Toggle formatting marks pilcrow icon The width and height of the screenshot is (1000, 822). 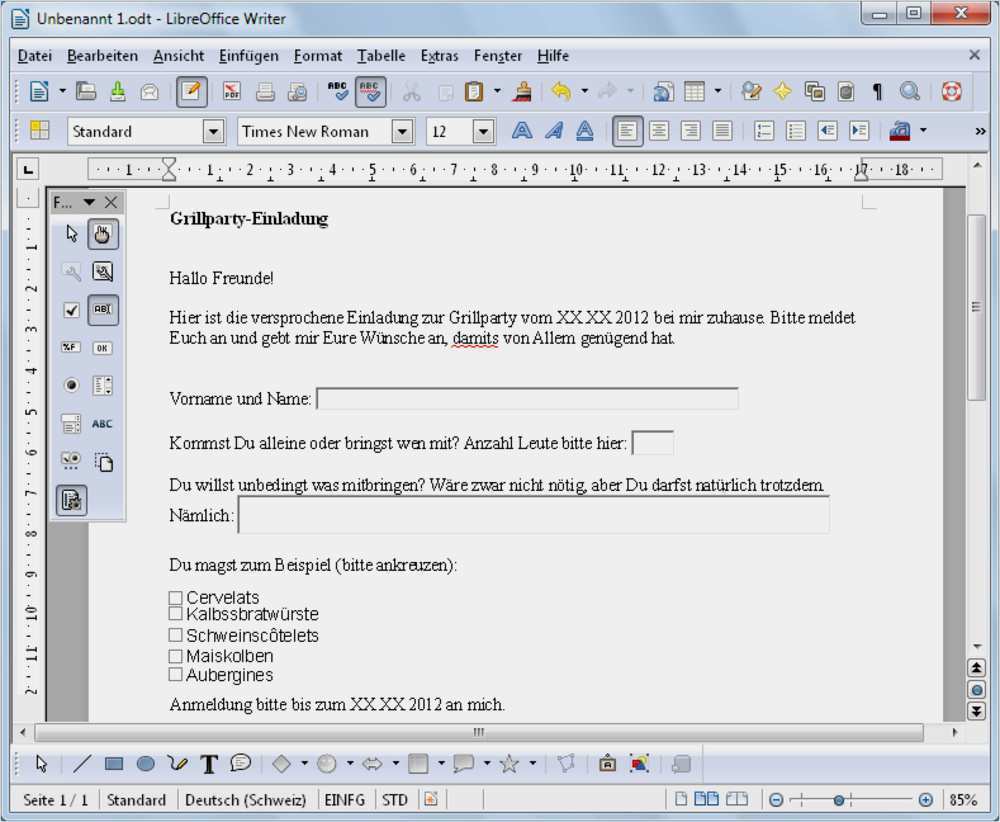coord(877,92)
